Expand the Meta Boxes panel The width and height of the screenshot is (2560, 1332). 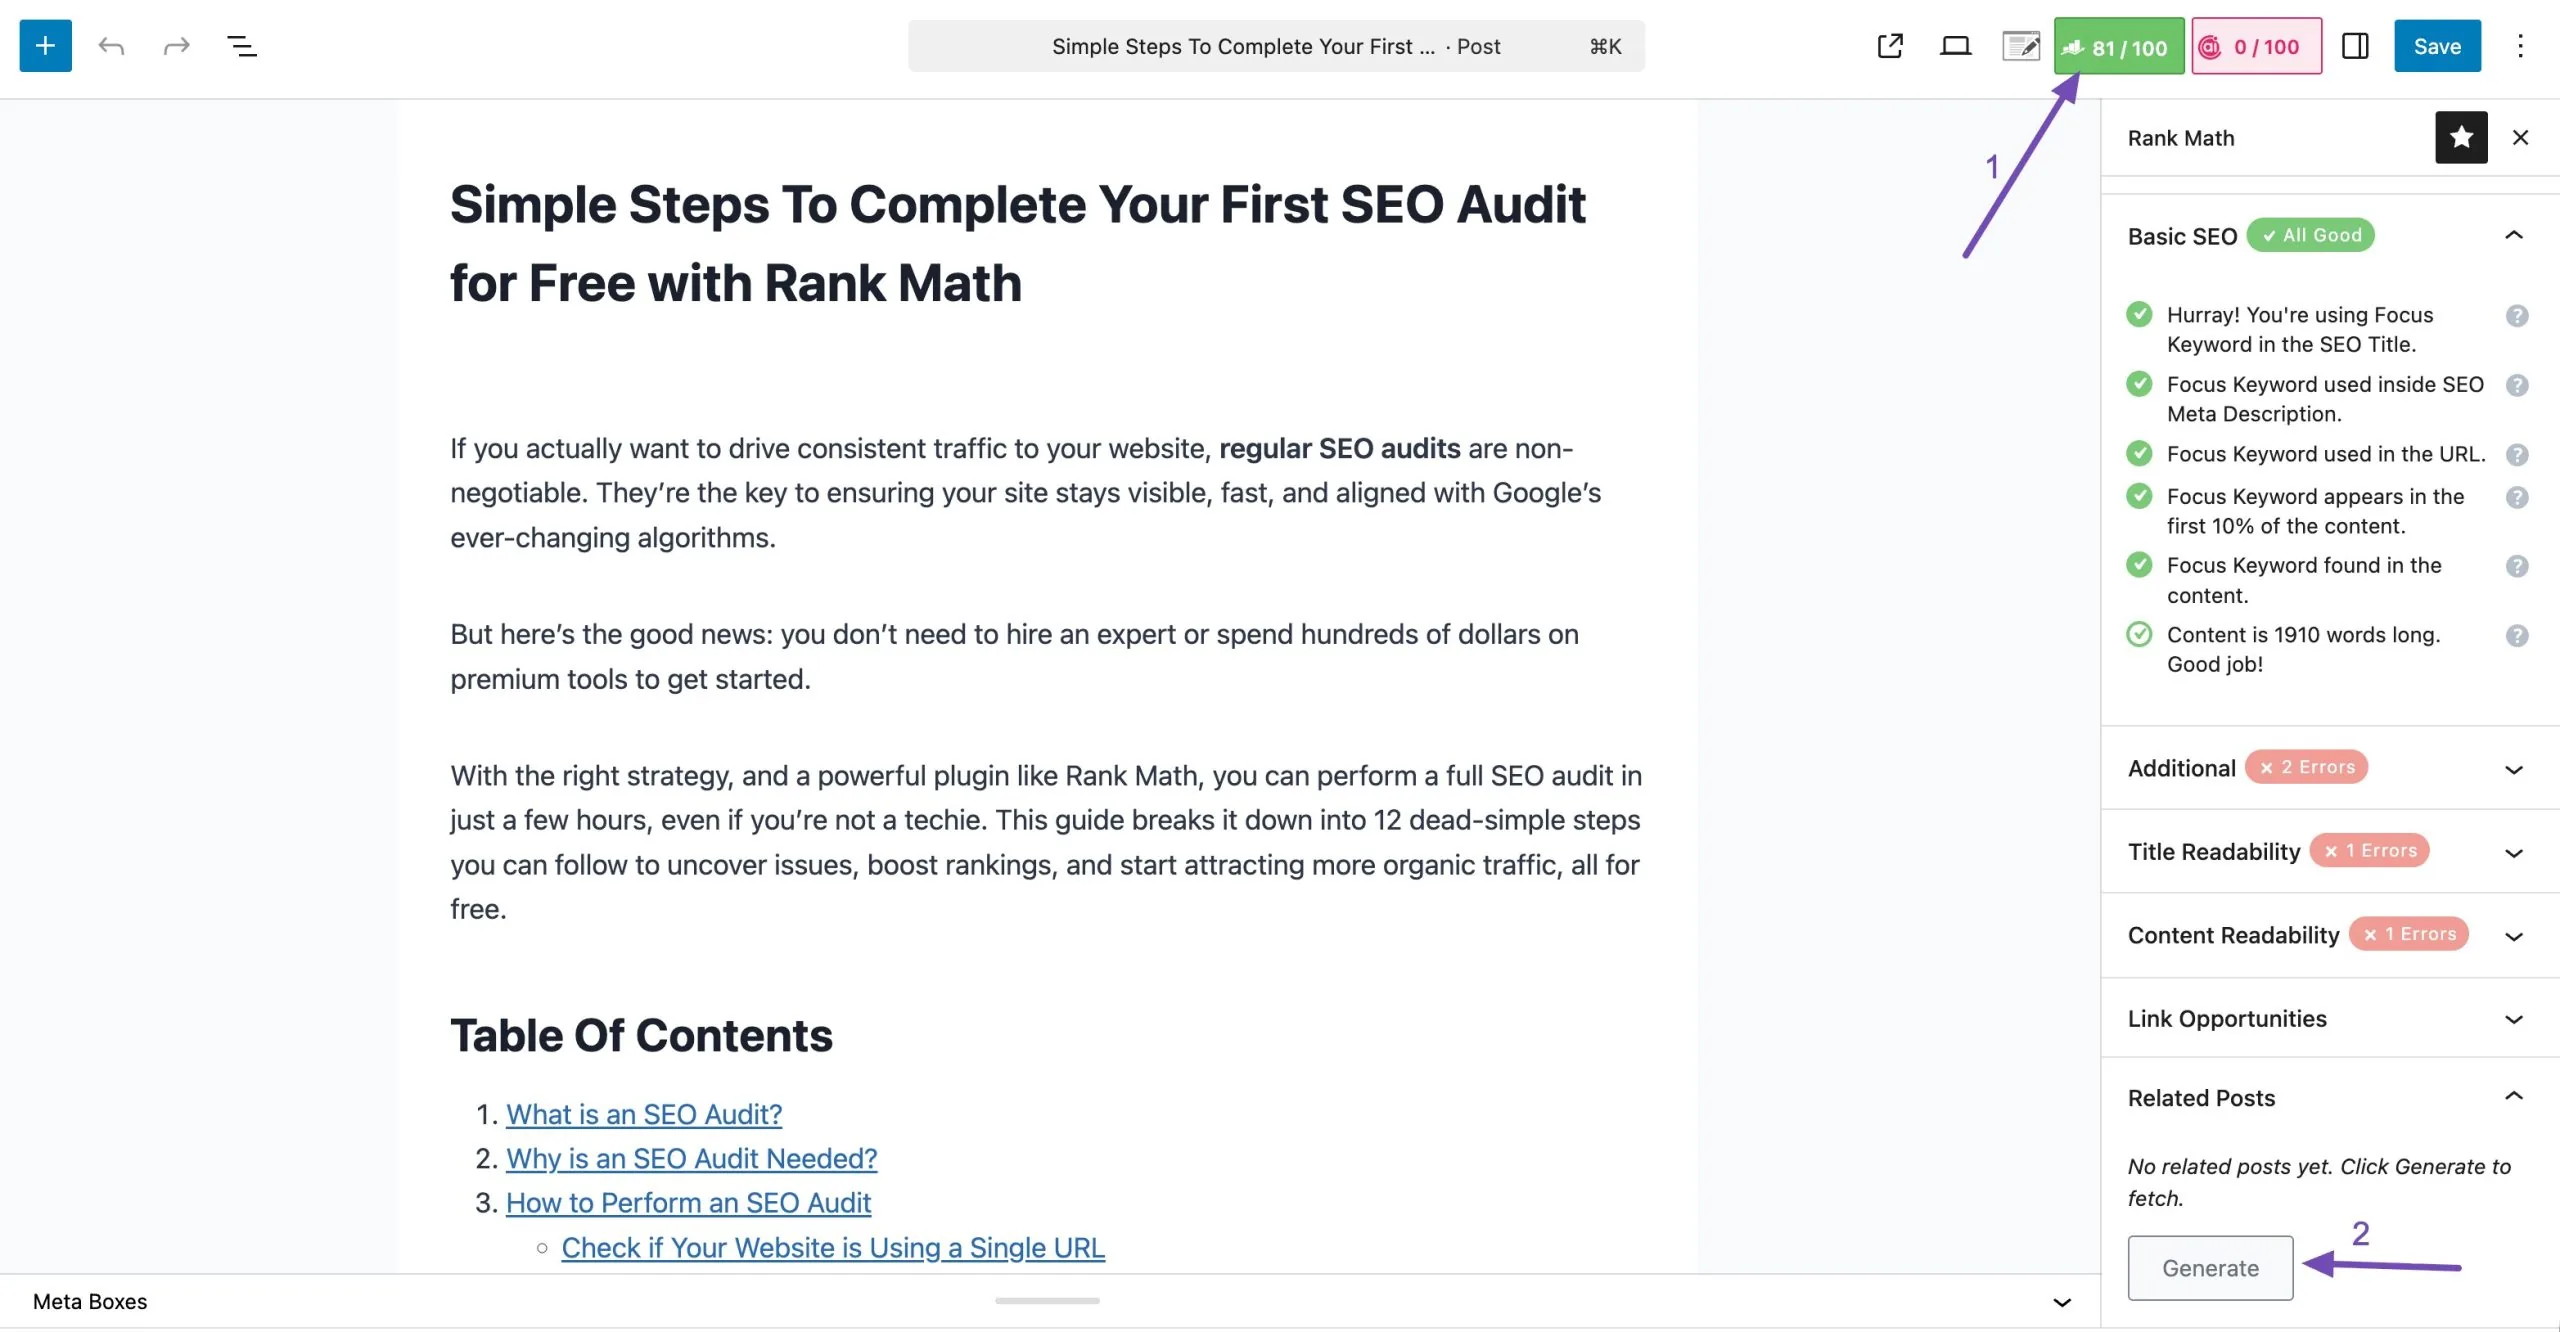pos(2061,1302)
